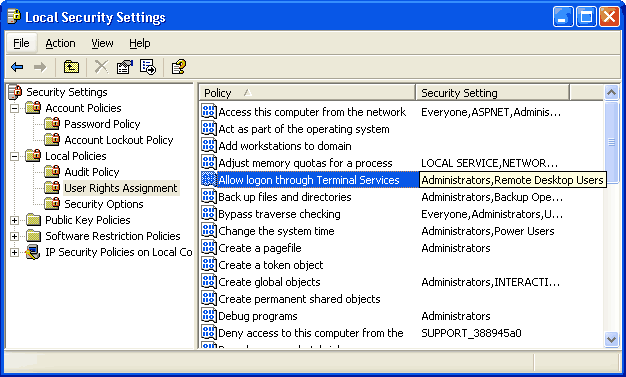The image size is (626, 377).
Task: Sort by the Security Setting column header
Action: 492,93
